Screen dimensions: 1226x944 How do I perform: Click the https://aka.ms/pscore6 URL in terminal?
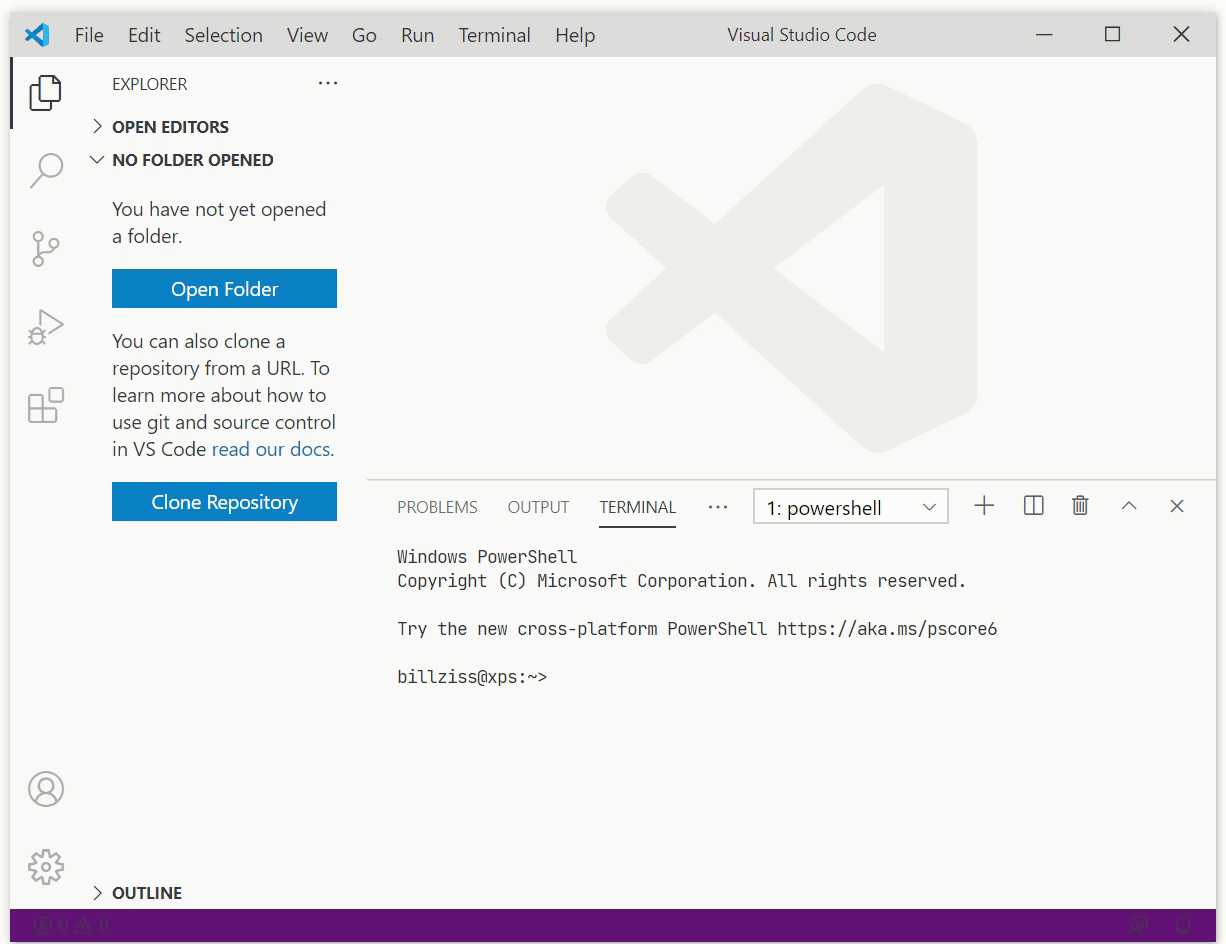(887, 629)
